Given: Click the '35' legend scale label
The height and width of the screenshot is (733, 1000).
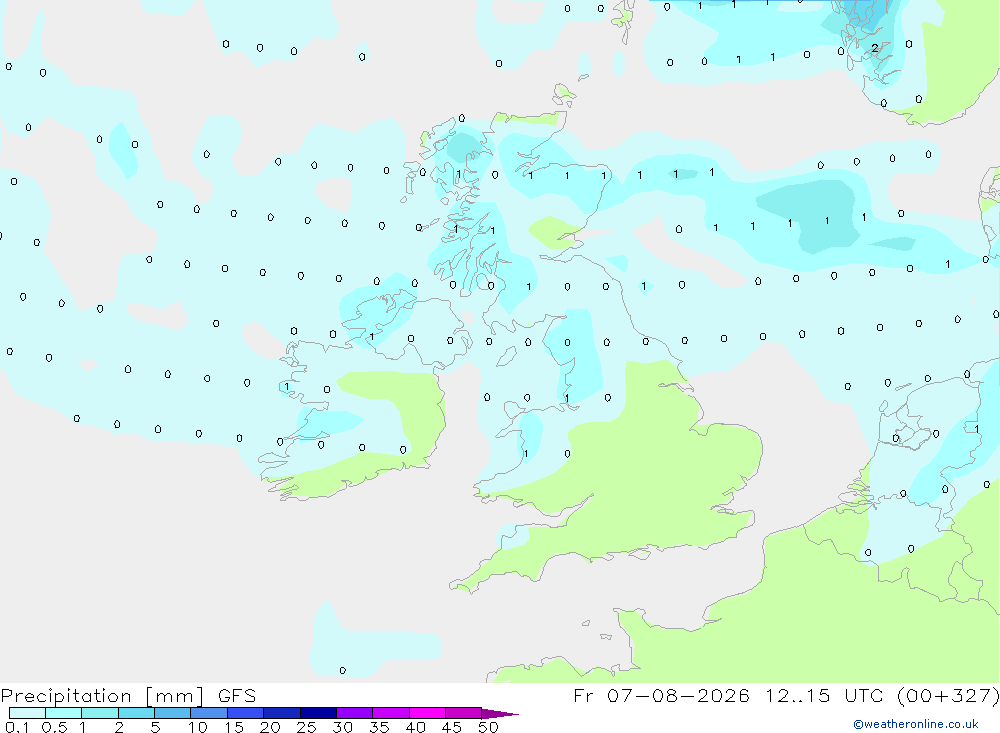Looking at the screenshot, I should [379, 727].
